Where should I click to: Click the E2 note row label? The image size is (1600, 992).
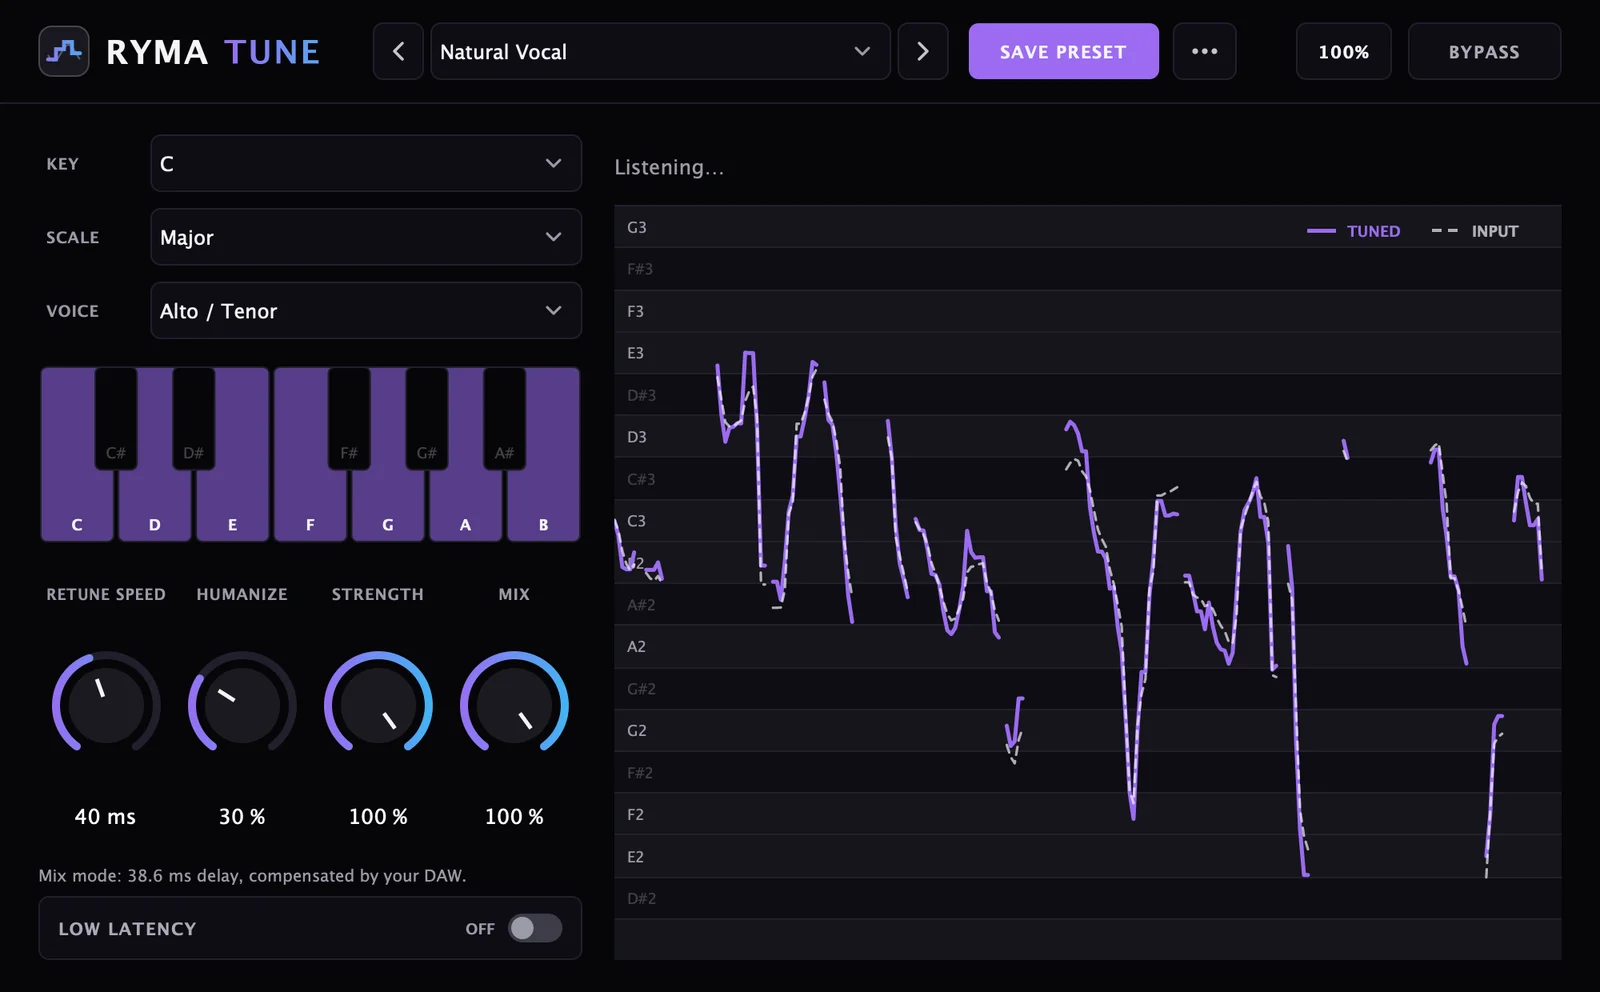tap(635, 856)
